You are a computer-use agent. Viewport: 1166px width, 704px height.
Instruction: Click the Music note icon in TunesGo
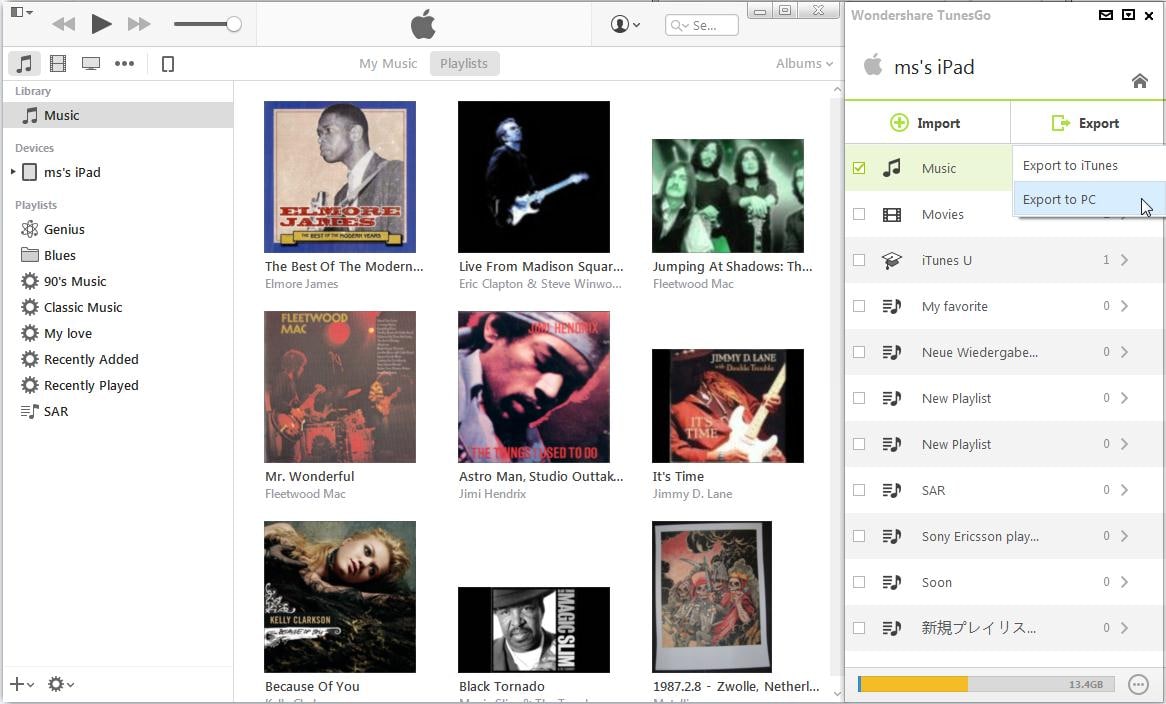pos(892,168)
